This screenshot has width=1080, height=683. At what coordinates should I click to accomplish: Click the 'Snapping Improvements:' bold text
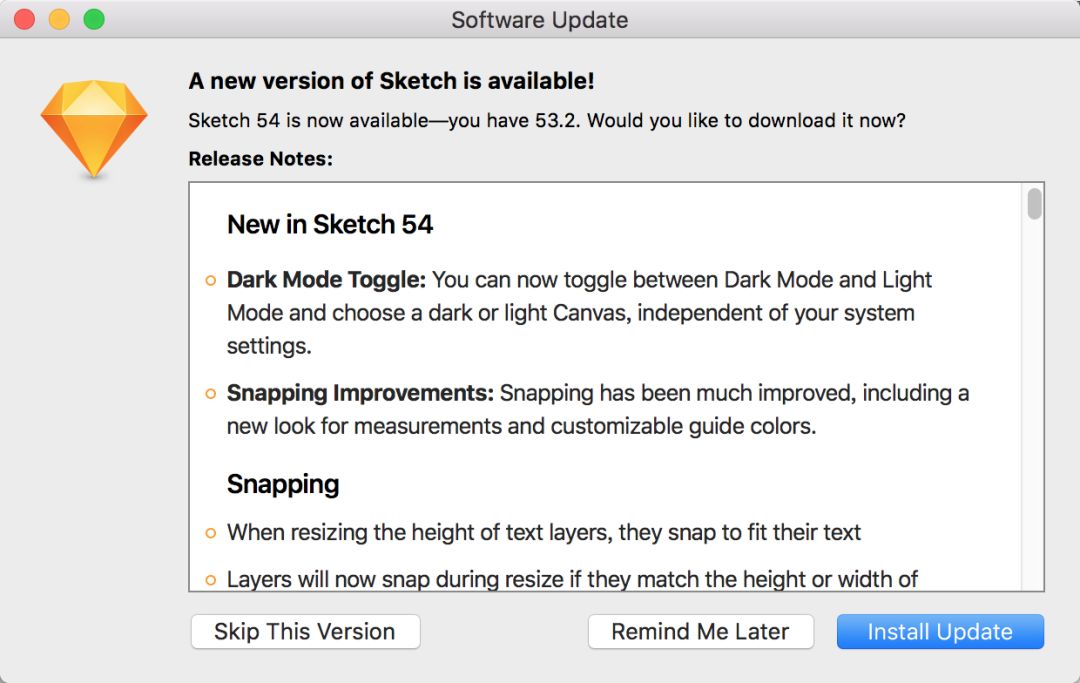(x=360, y=393)
